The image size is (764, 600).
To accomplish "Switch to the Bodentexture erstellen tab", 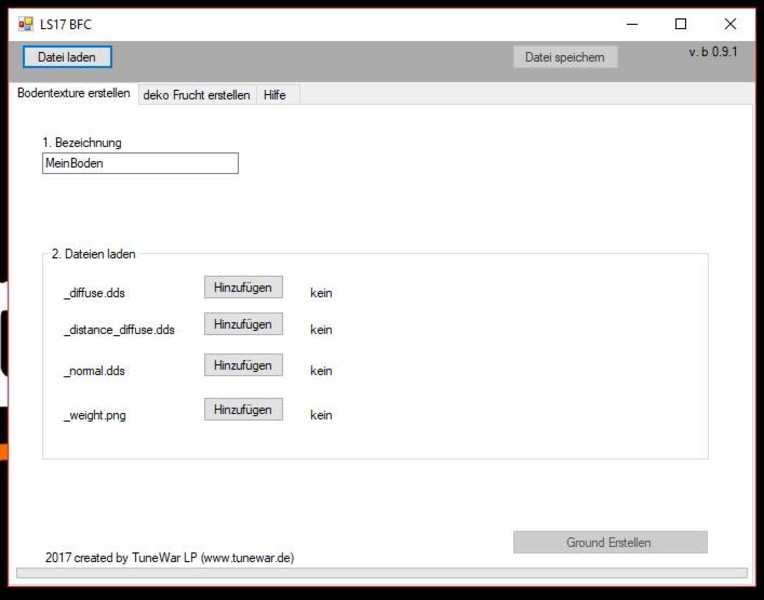I will [x=74, y=94].
